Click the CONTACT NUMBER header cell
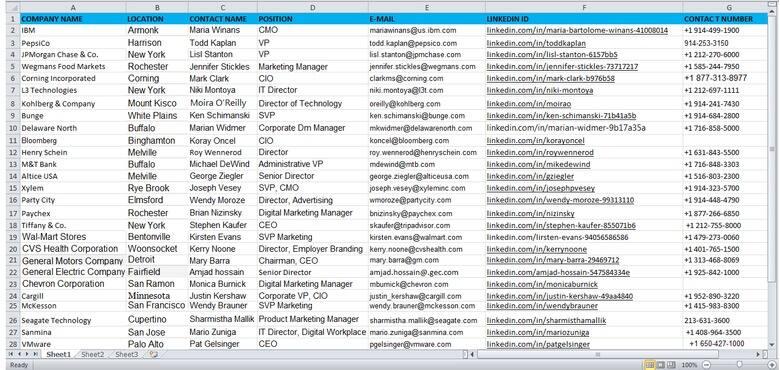The width and height of the screenshot is (780, 370). (725, 19)
